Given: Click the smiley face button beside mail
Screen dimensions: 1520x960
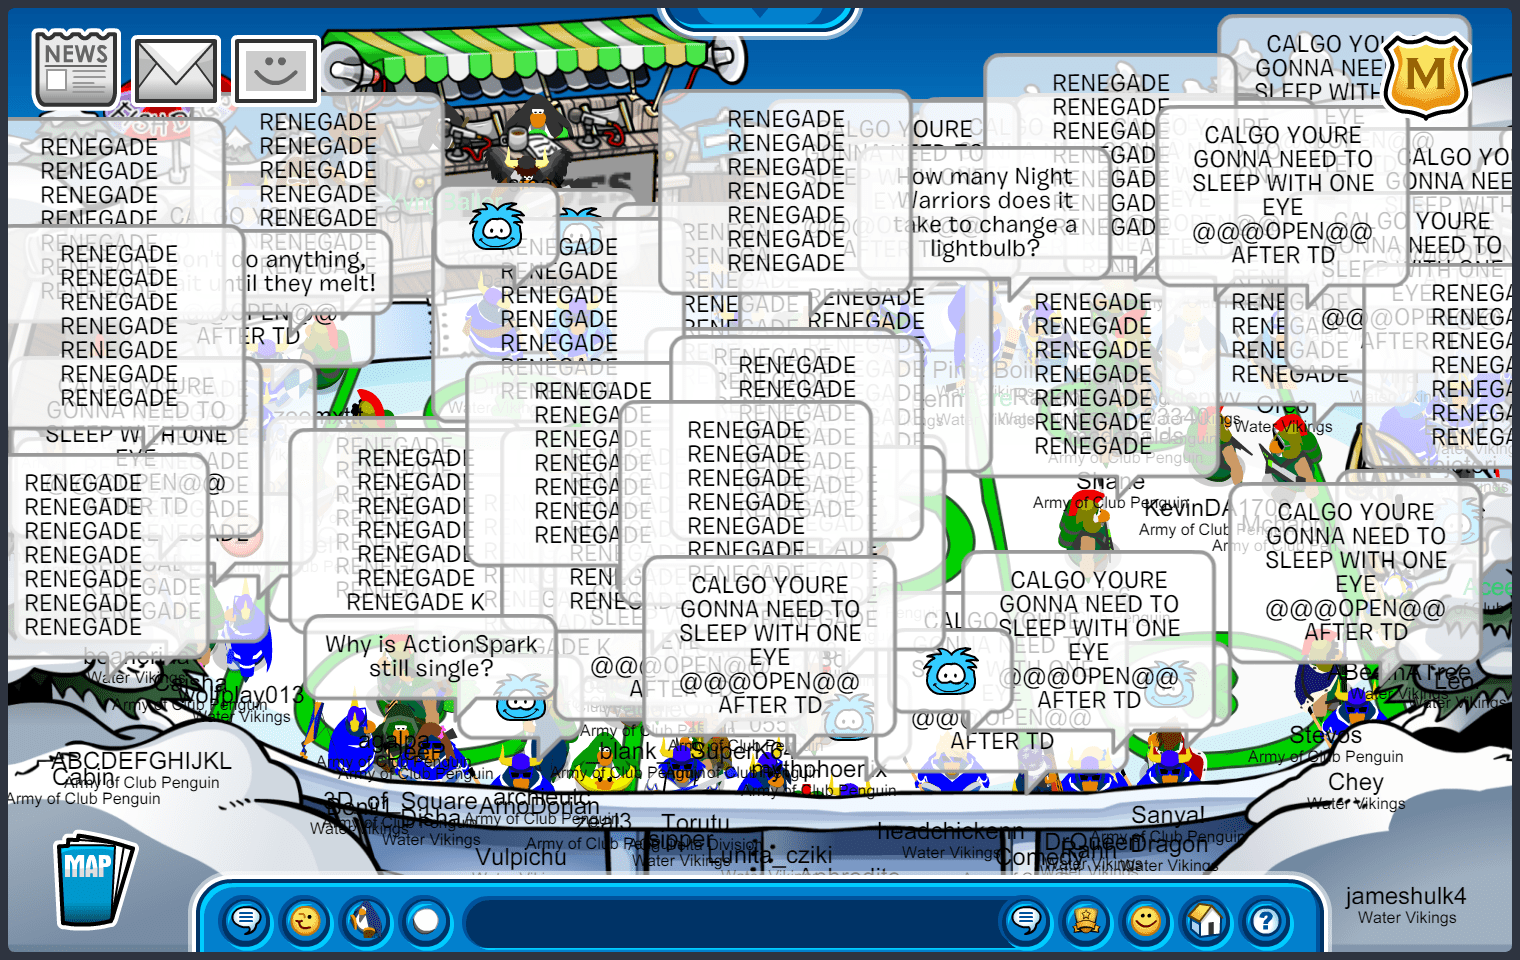Looking at the screenshot, I should coord(275,71).
